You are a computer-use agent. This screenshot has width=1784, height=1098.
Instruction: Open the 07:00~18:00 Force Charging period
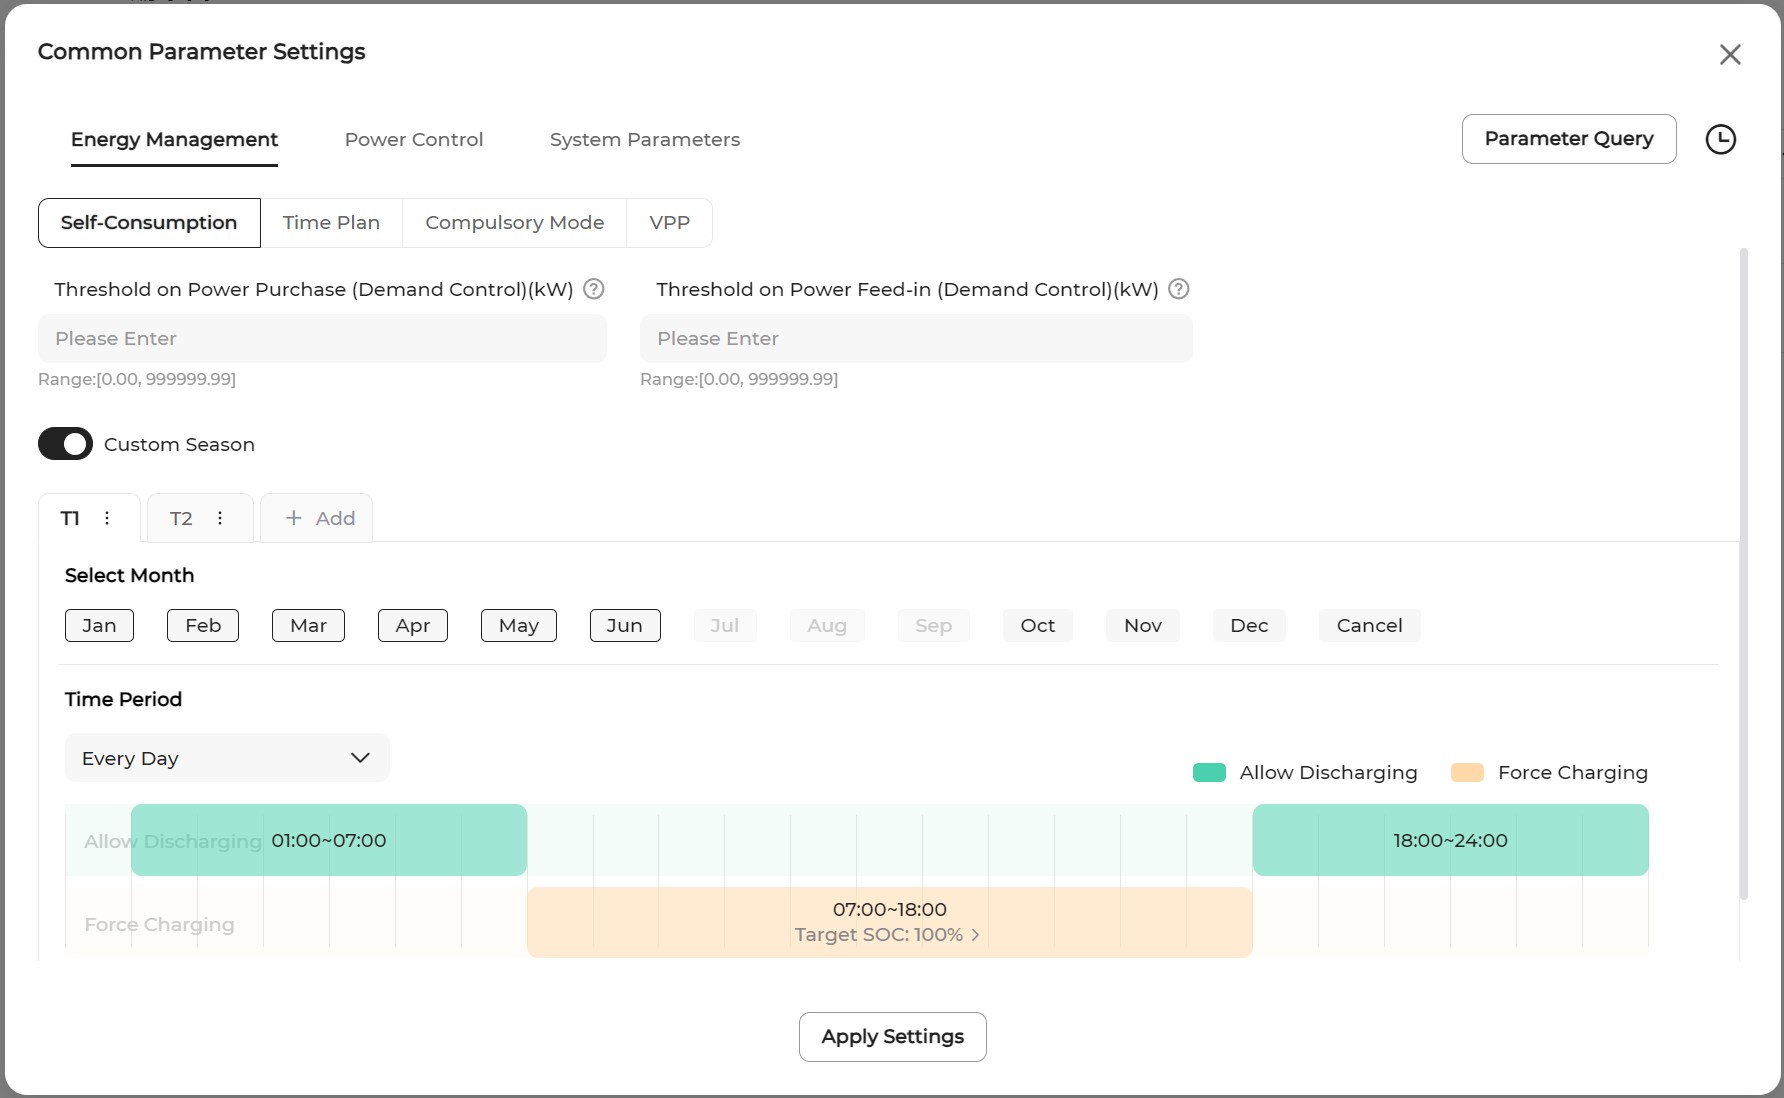click(x=889, y=910)
